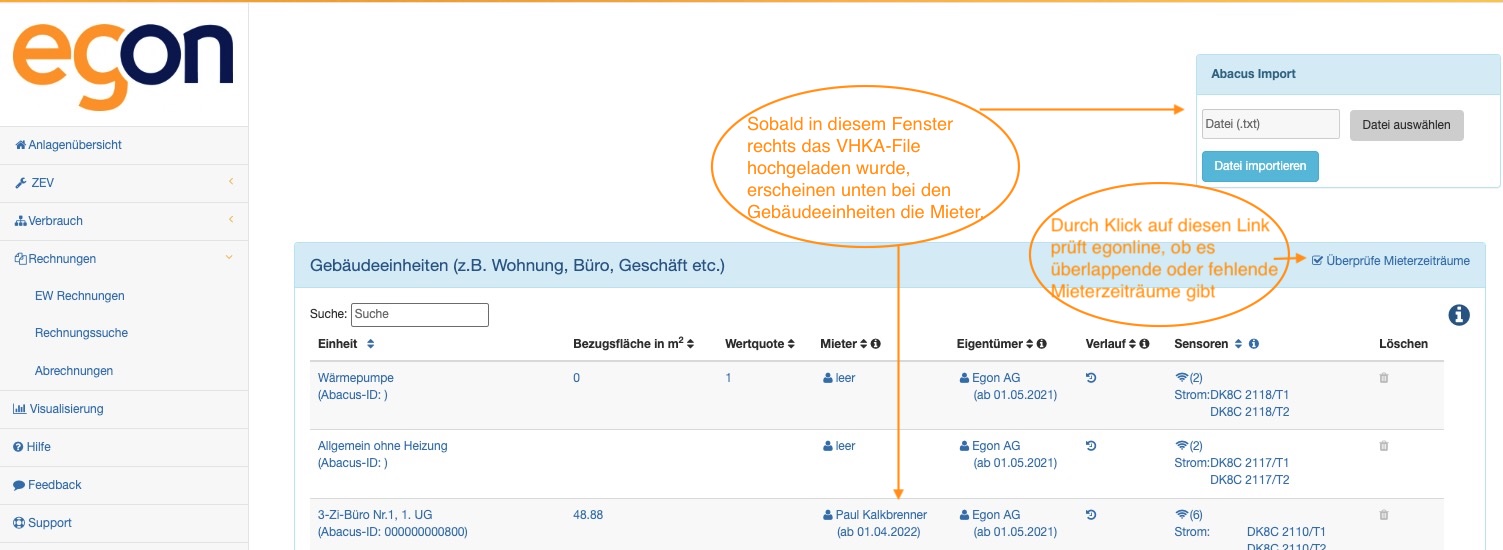Open history icon for 3-Zi-Büro row
Screen dimensions: 1503x550
pos(1091,515)
